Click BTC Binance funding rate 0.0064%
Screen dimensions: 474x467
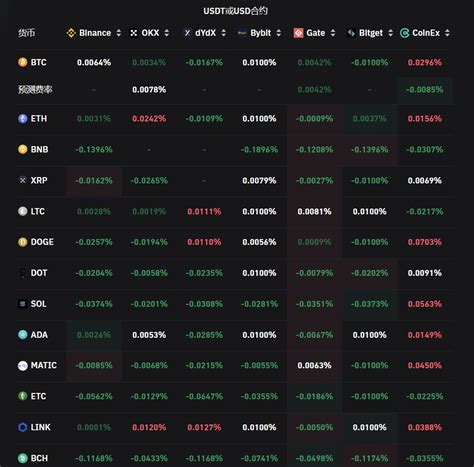coord(94,63)
